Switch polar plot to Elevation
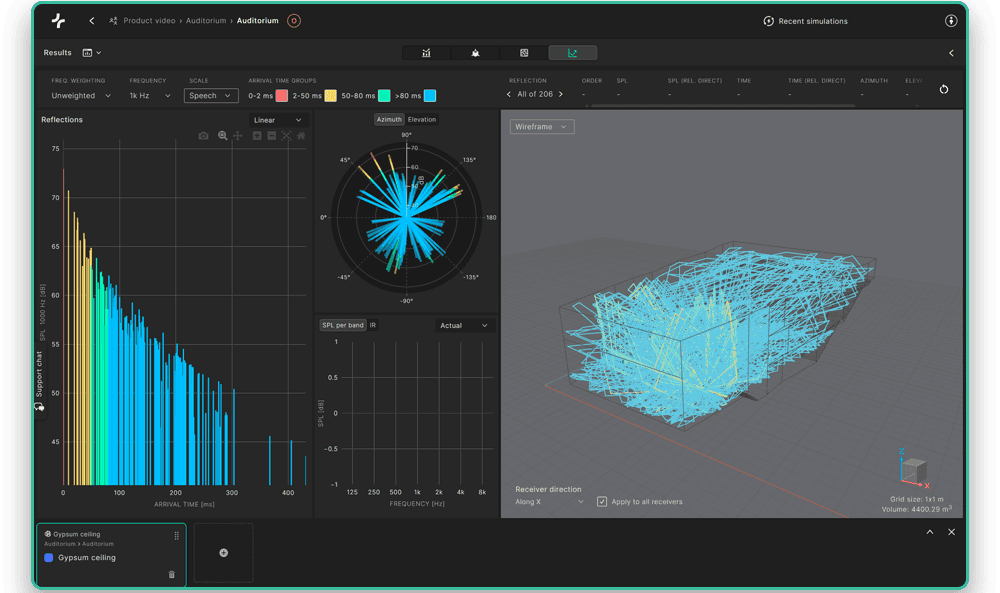 pyautogui.click(x=422, y=120)
